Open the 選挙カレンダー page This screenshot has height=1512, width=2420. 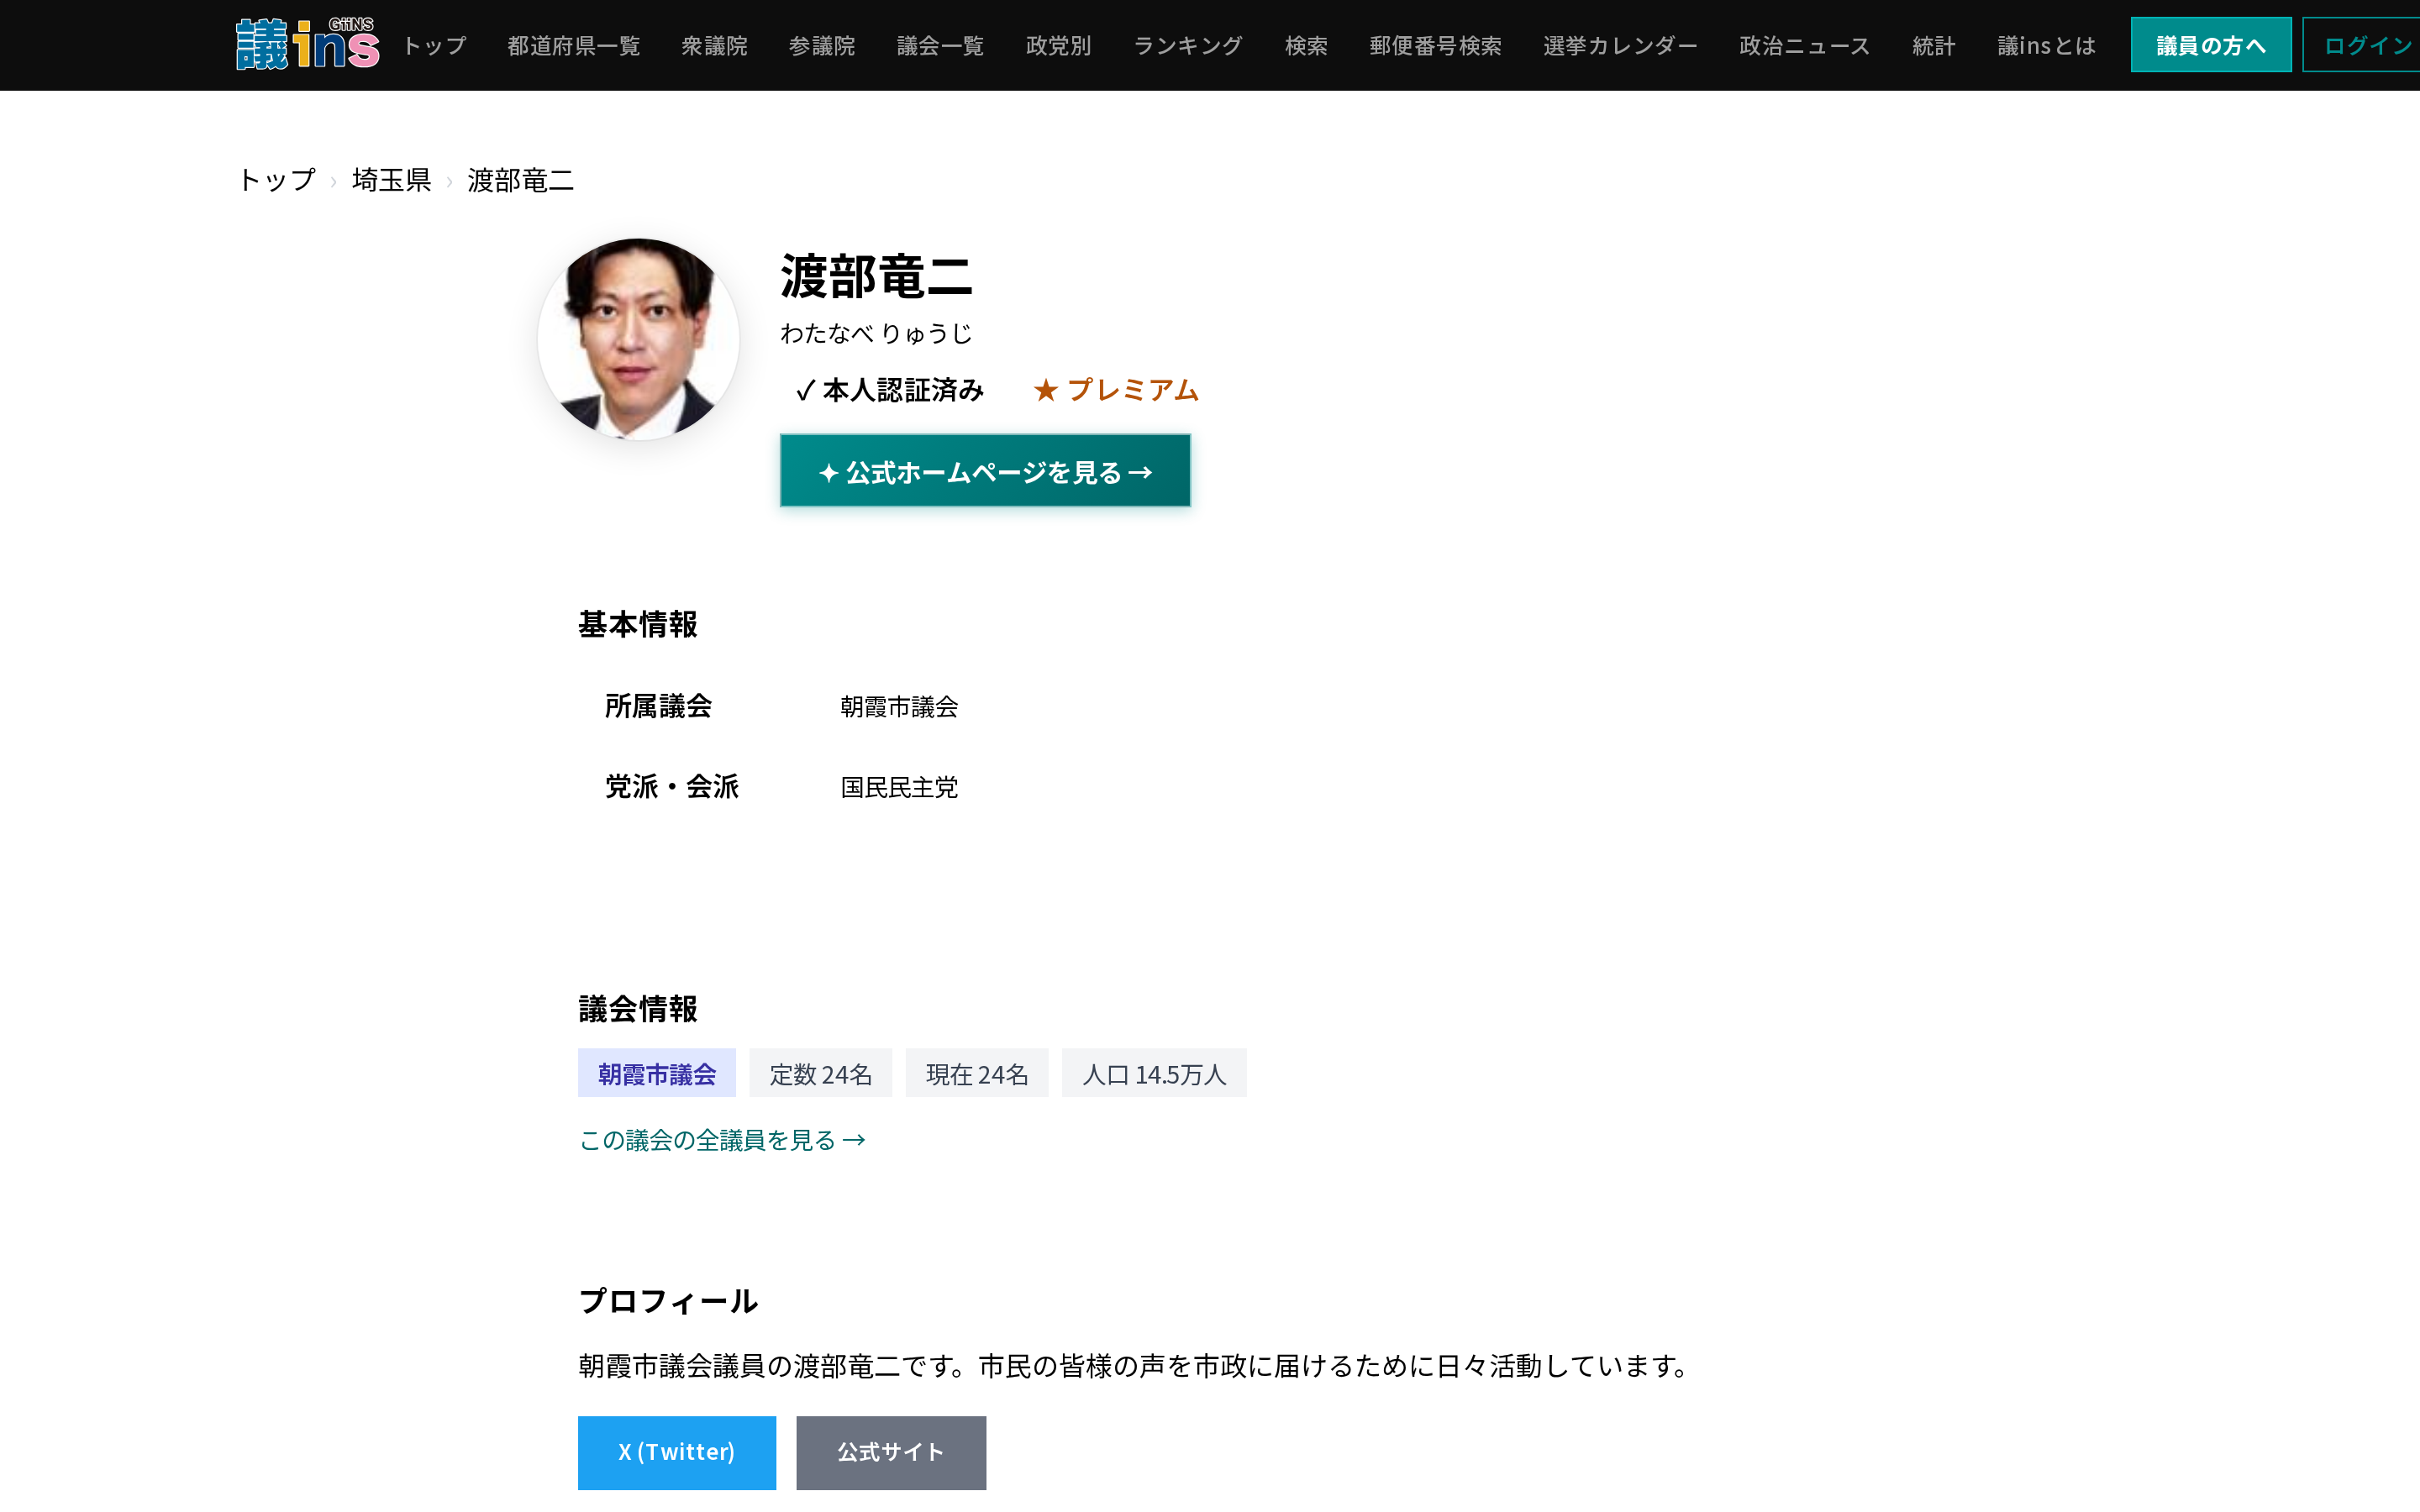coord(1620,46)
